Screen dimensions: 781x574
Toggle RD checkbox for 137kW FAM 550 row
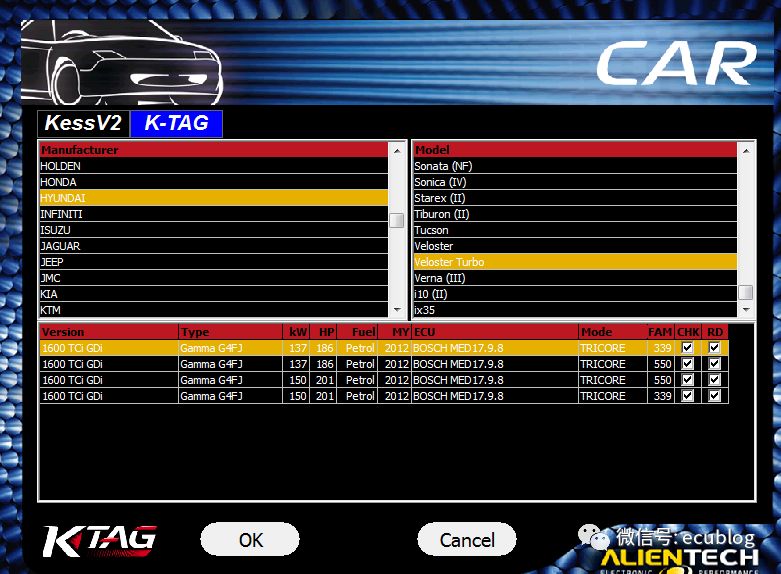[714, 364]
